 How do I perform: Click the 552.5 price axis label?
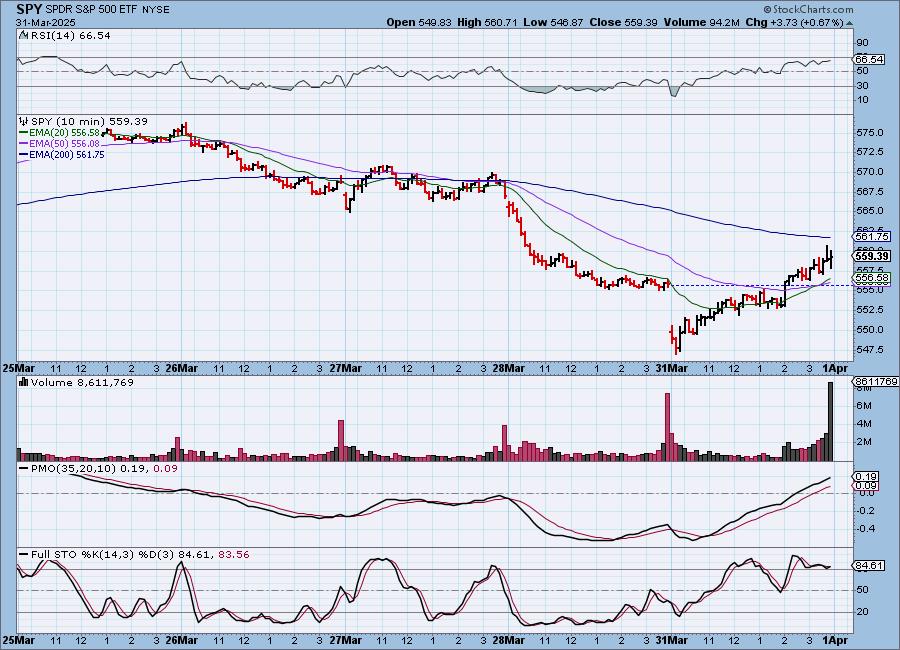tap(869, 309)
